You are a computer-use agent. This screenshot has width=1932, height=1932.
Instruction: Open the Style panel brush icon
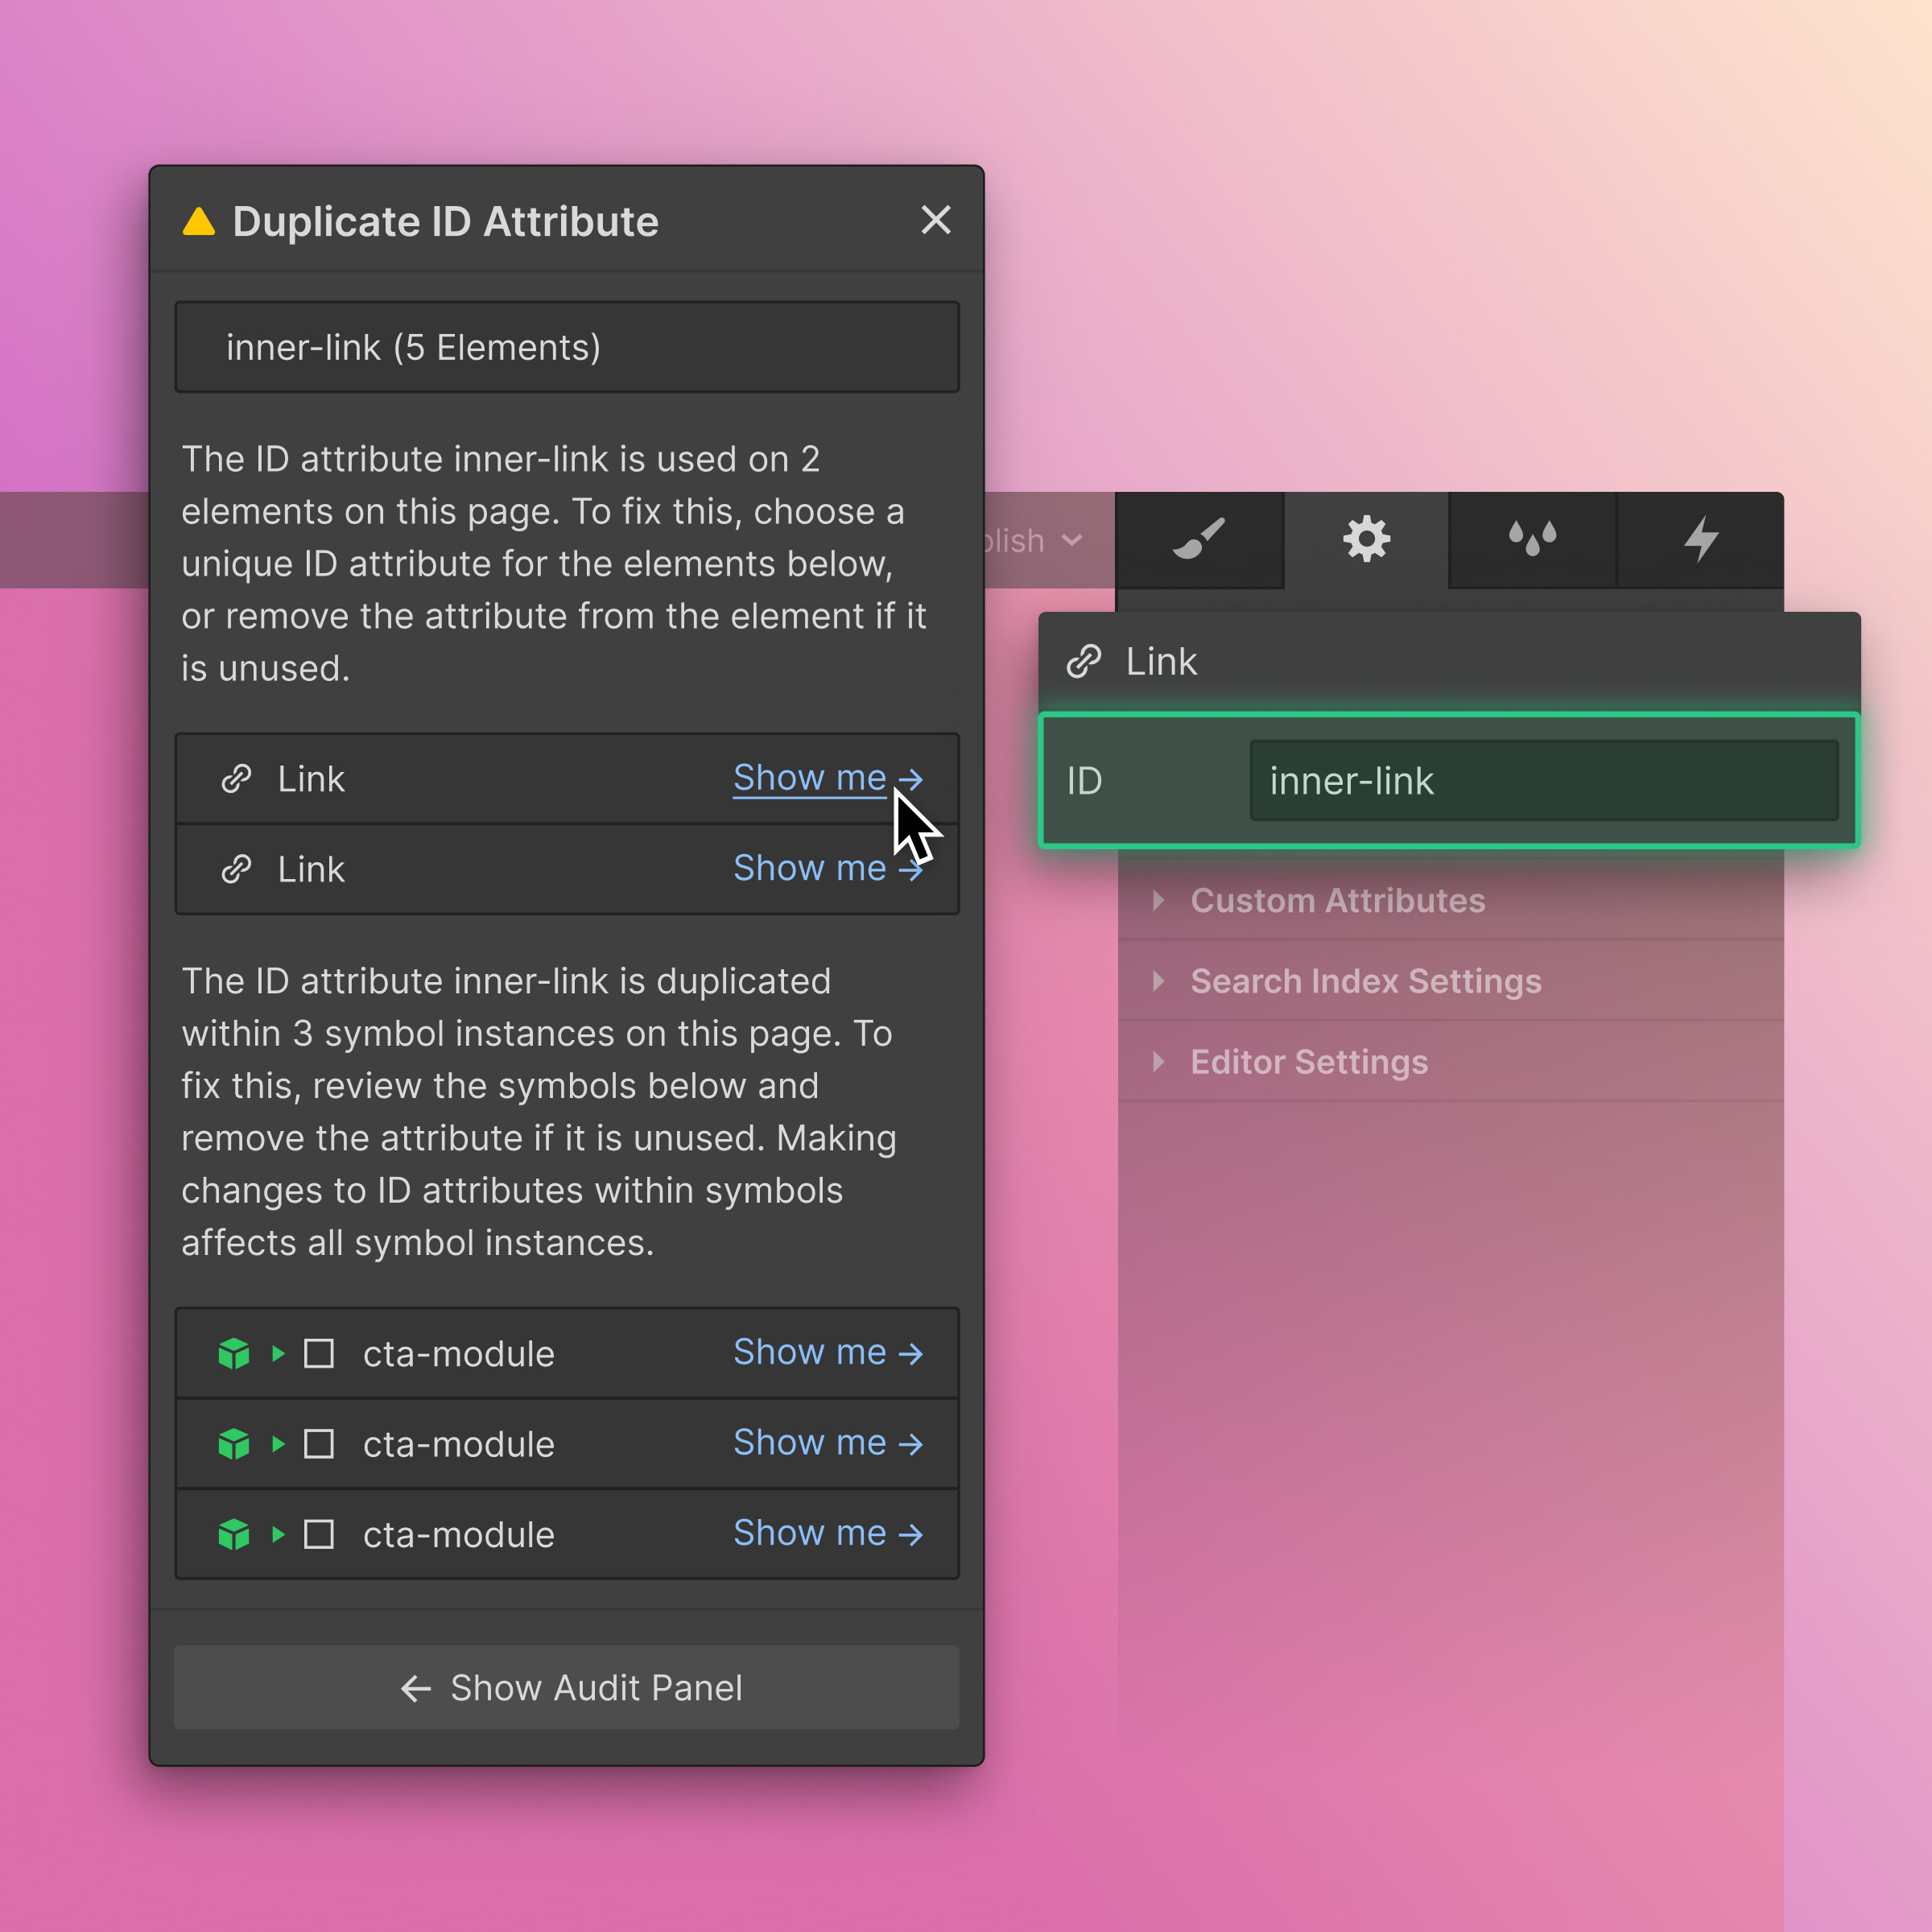click(1198, 539)
